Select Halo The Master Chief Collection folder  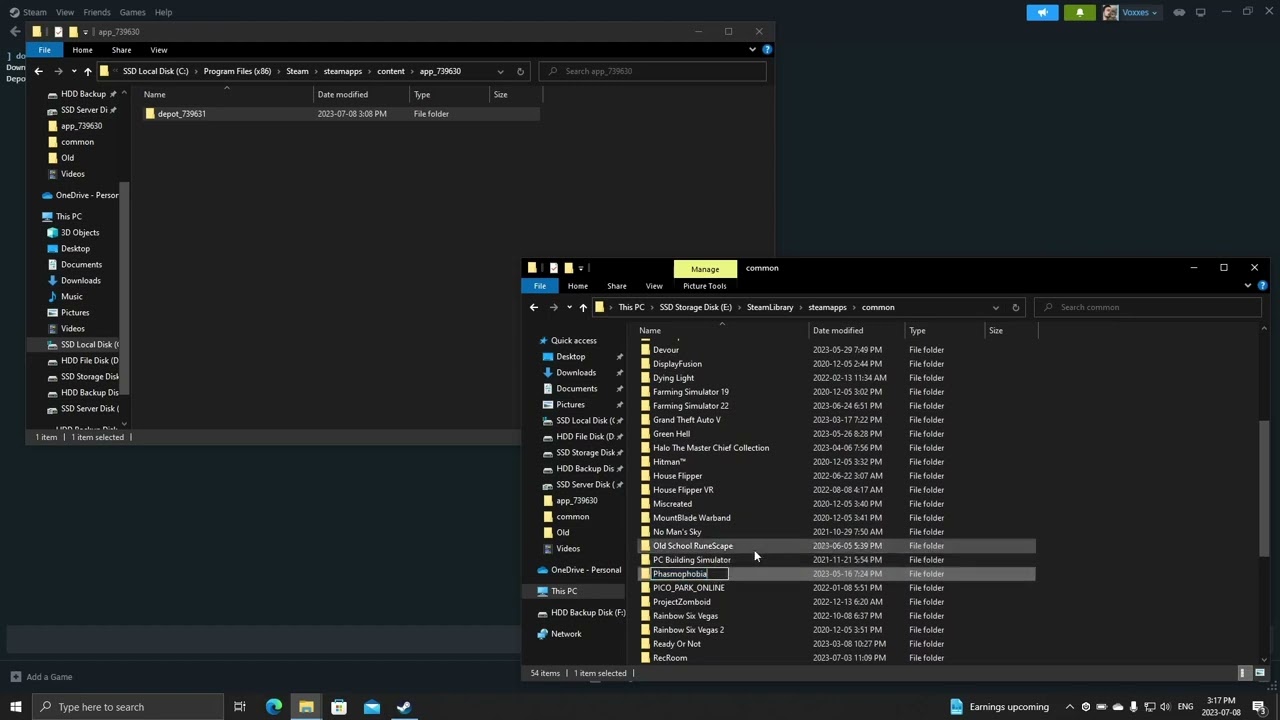pos(711,448)
